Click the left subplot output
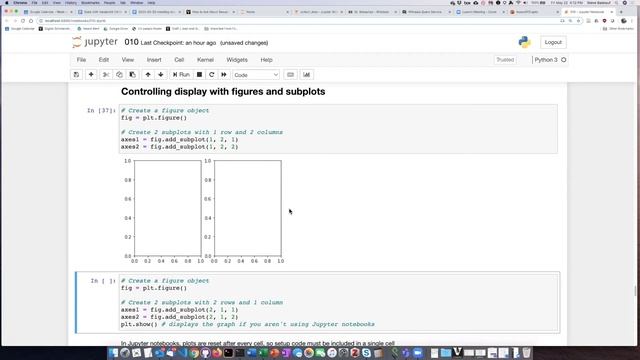 [x=167, y=208]
